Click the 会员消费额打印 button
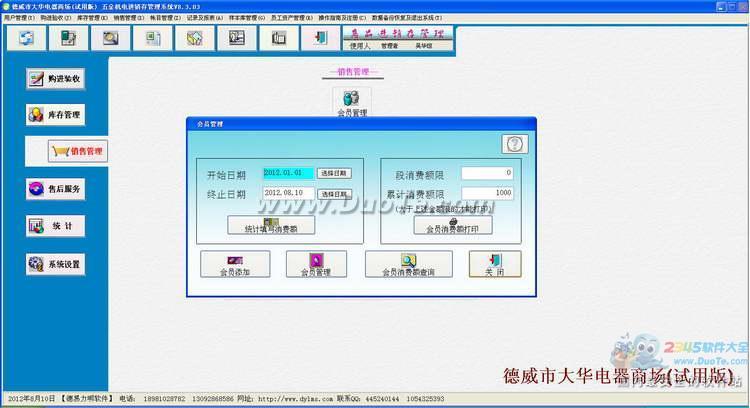This screenshot has width=750, height=408. coord(452,225)
